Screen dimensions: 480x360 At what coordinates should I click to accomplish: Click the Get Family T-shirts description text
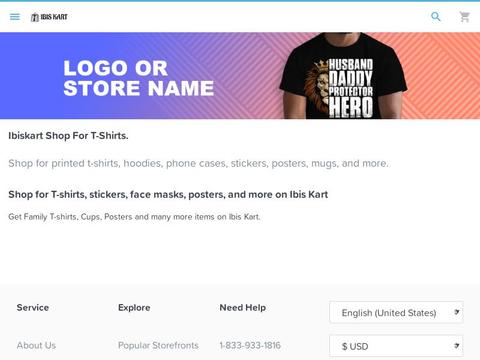point(134,217)
